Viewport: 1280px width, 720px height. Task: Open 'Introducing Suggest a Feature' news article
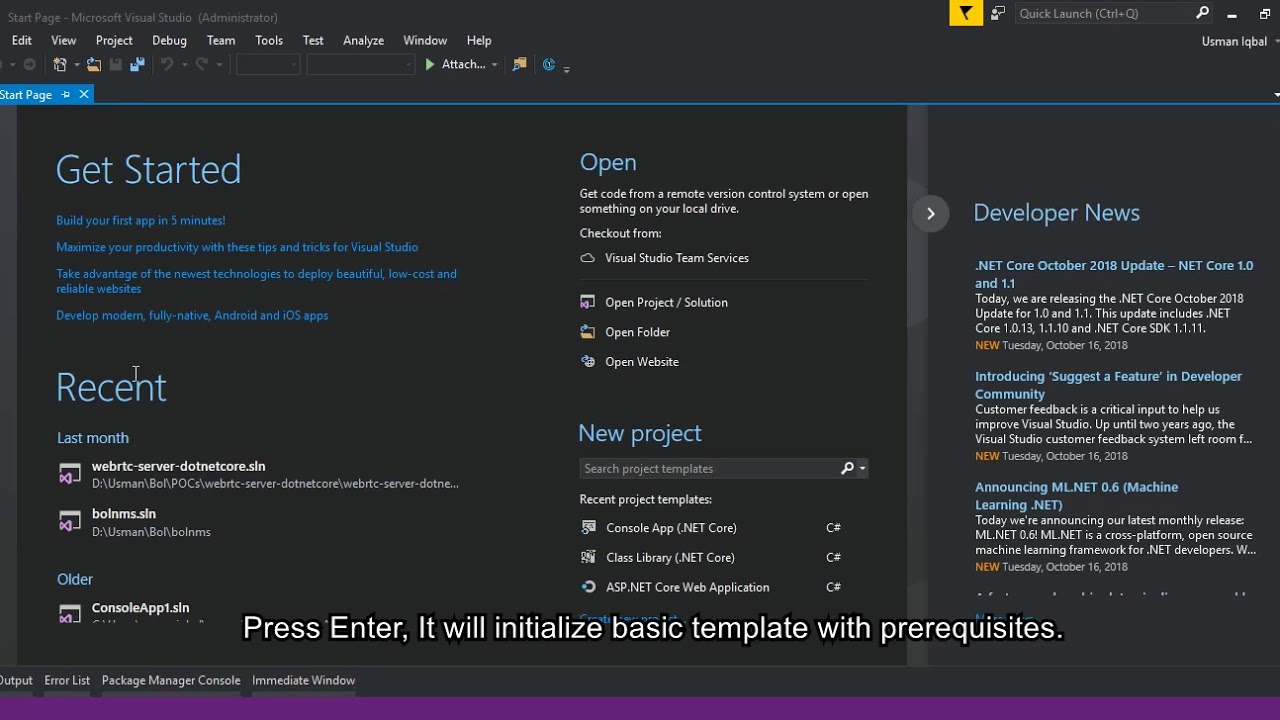pyautogui.click(x=1109, y=385)
